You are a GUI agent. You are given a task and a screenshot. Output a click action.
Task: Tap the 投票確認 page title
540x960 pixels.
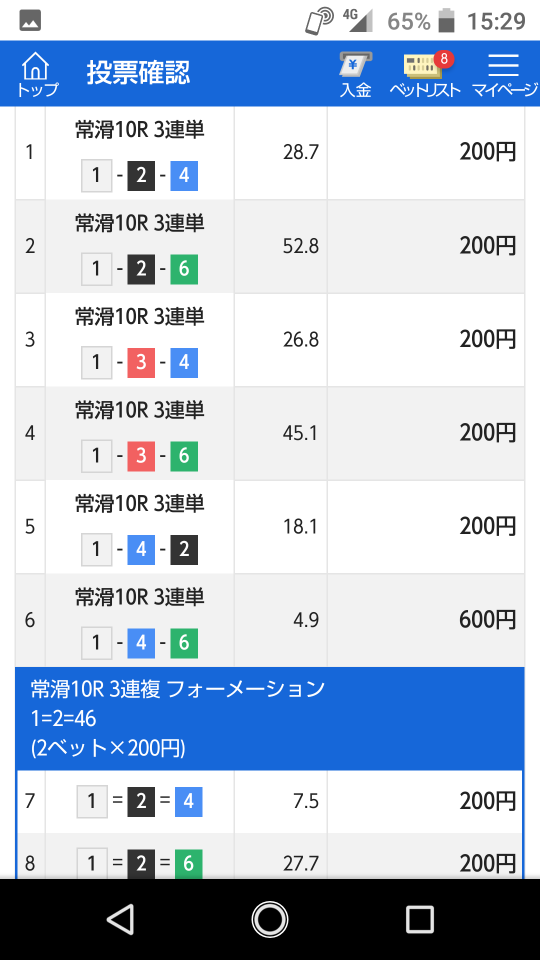point(138,73)
